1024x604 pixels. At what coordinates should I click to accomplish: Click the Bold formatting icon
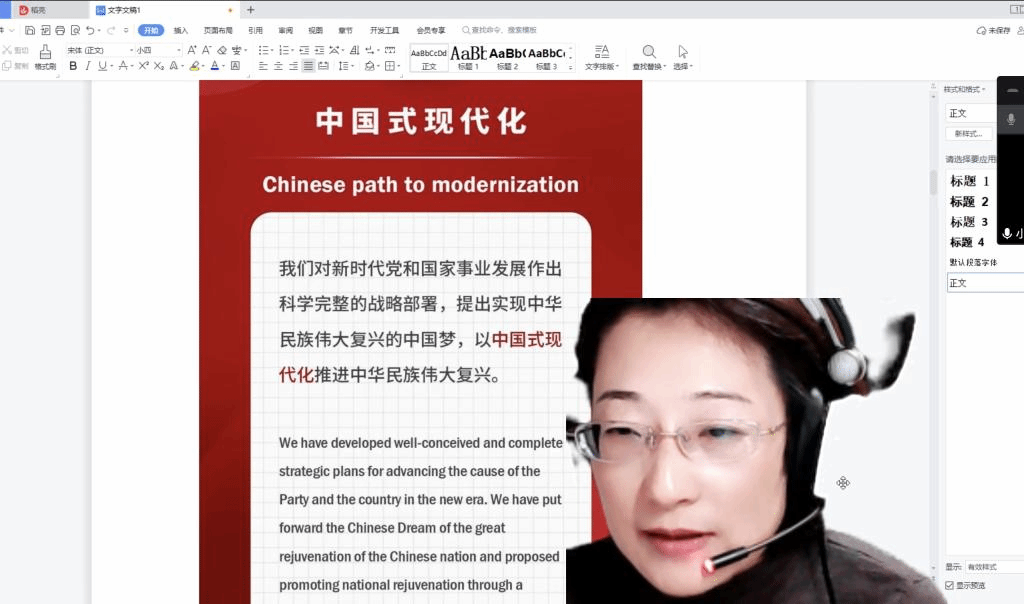[73, 66]
